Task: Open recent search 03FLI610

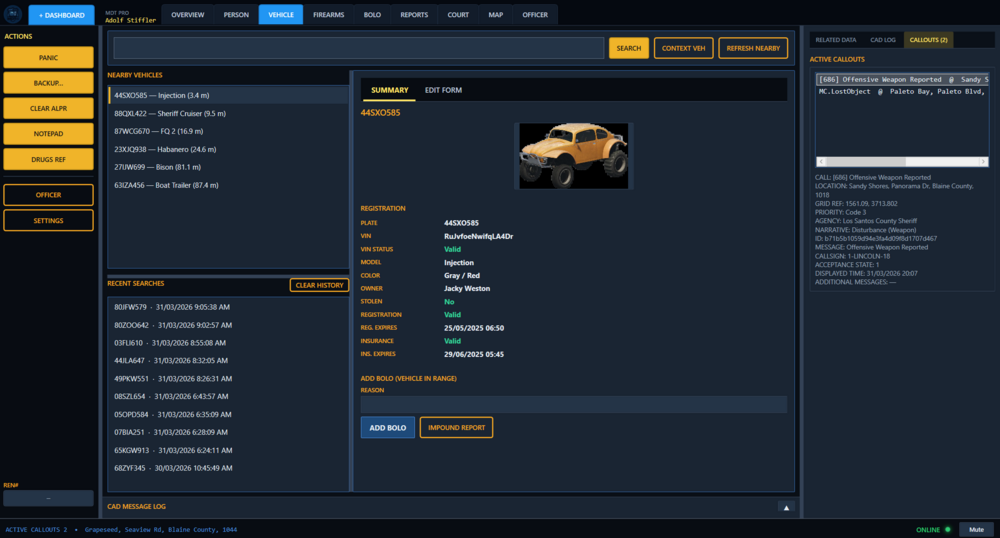Action: (x=228, y=343)
